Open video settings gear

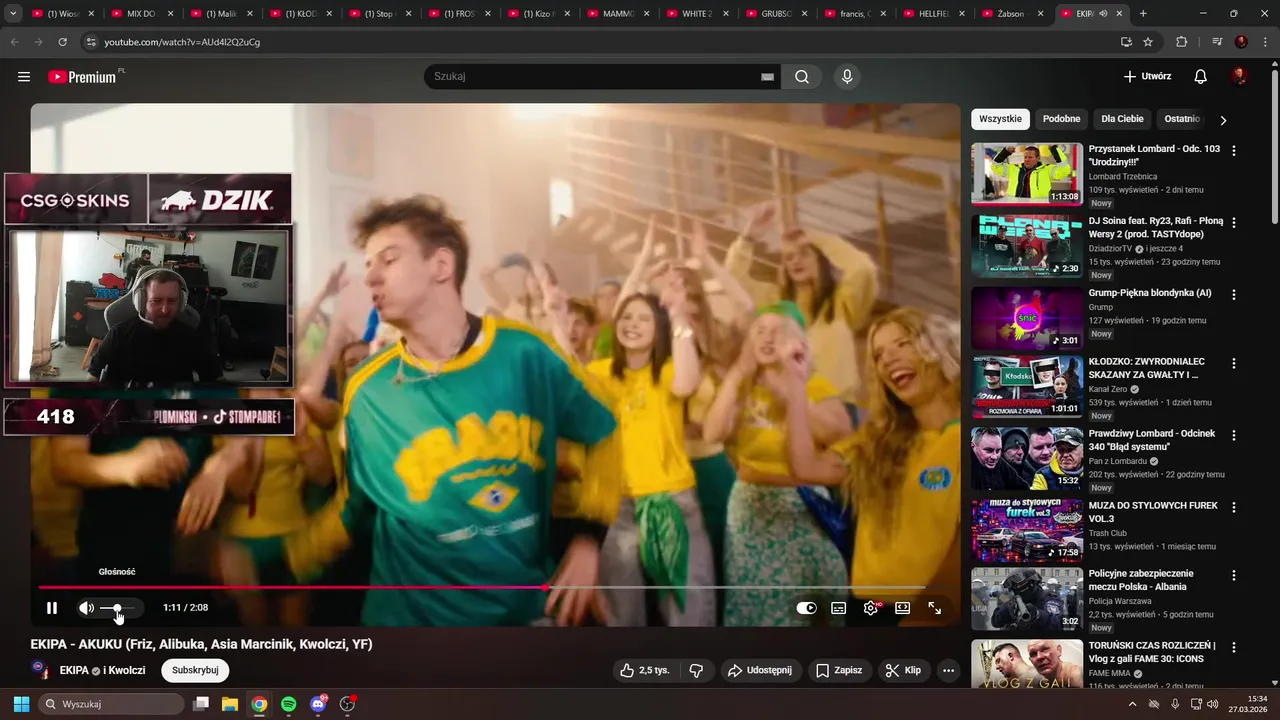871,608
